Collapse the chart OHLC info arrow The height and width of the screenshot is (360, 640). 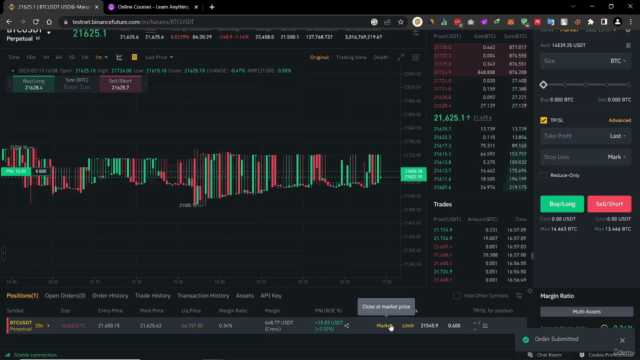tap(13, 71)
